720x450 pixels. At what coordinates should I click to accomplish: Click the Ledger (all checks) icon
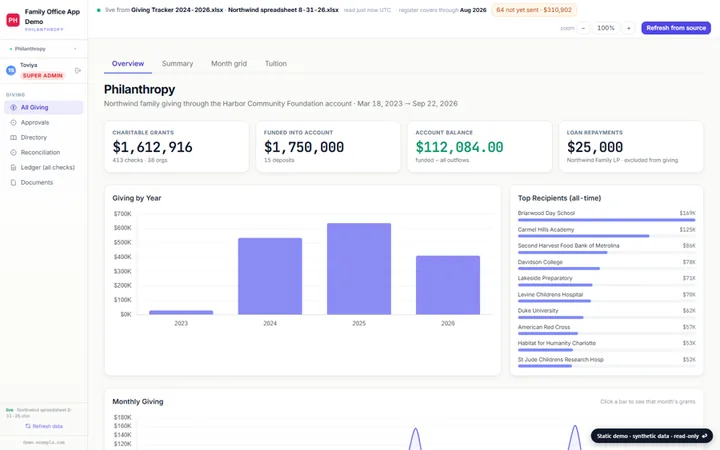coord(13,168)
